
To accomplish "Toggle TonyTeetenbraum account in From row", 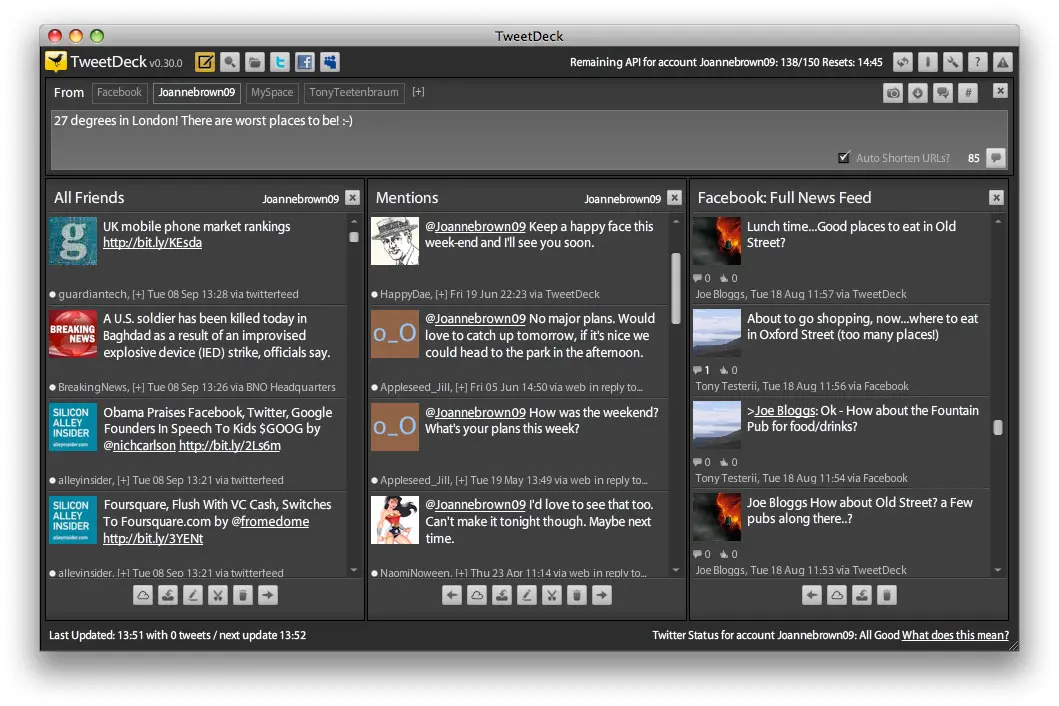I will [354, 93].
